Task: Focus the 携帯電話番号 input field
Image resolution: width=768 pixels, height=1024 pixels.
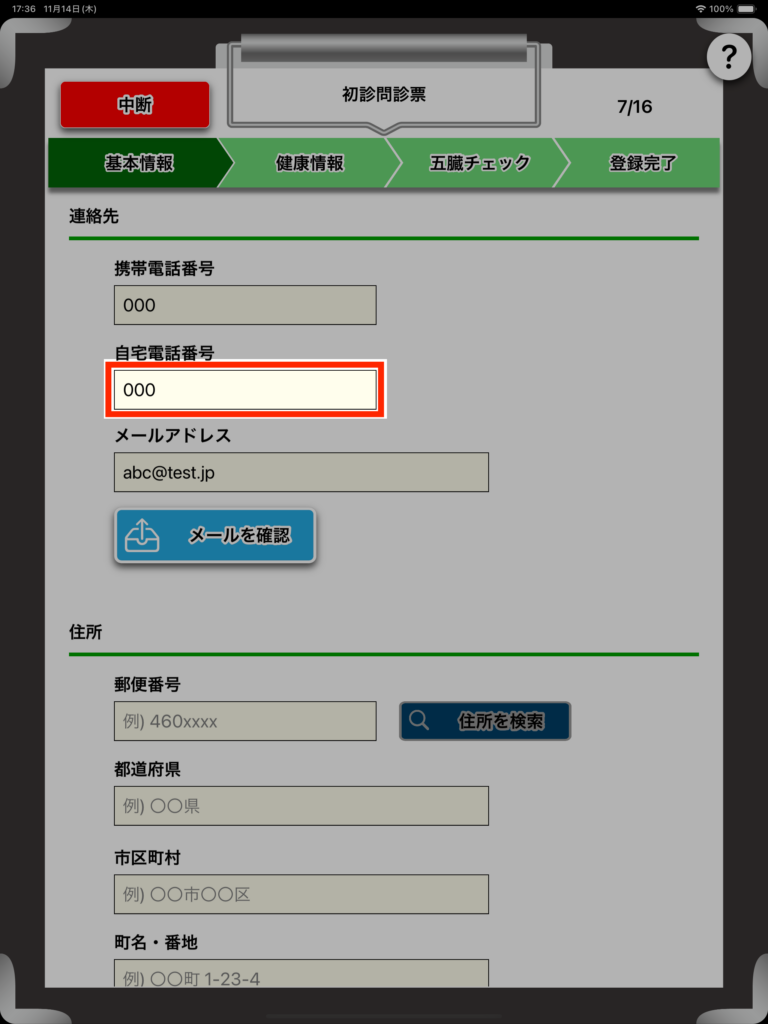Action: point(245,305)
